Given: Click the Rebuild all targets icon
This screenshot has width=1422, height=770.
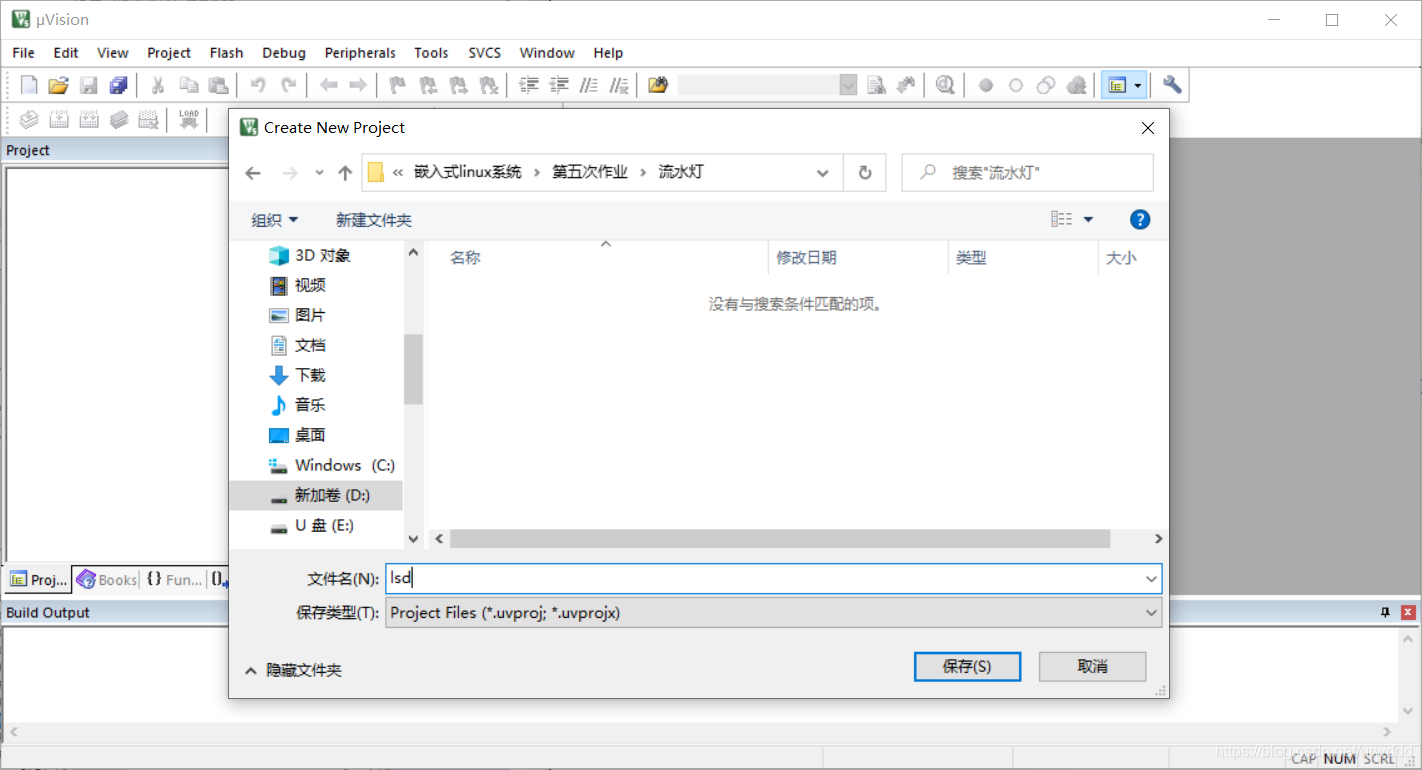Looking at the screenshot, I should [89, 120].
